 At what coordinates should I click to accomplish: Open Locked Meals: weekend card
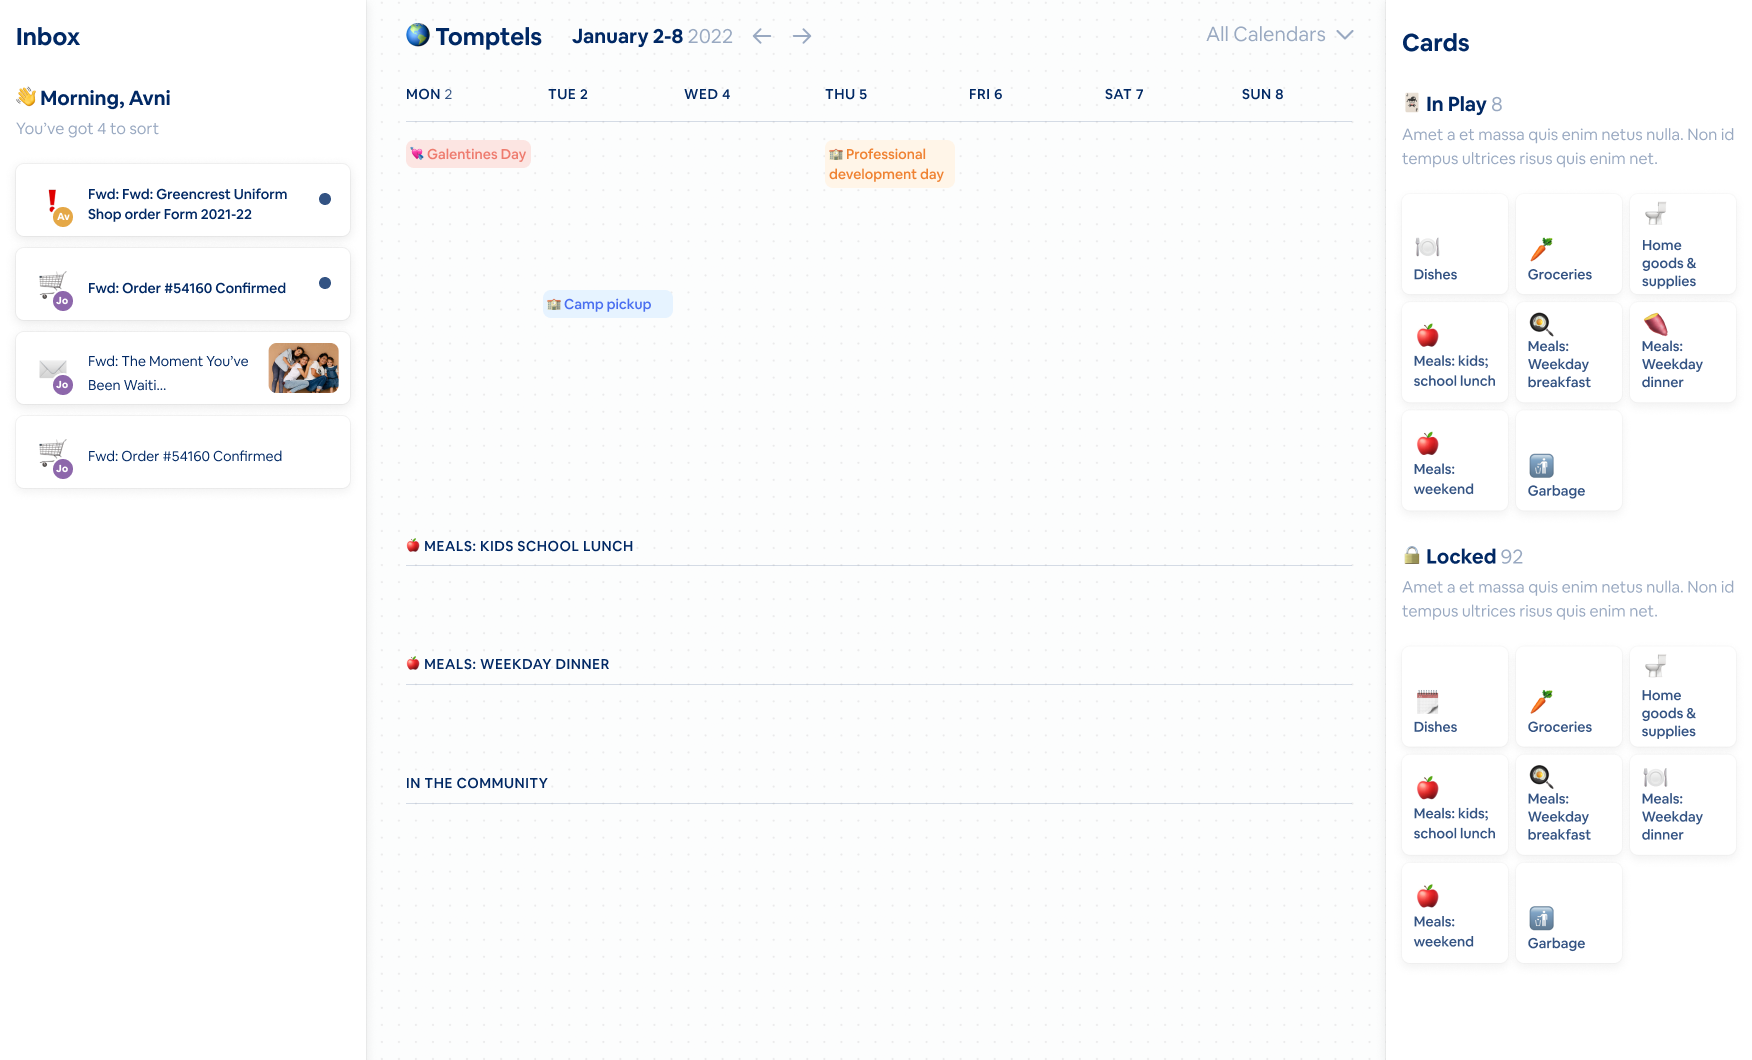[1454, 914]
